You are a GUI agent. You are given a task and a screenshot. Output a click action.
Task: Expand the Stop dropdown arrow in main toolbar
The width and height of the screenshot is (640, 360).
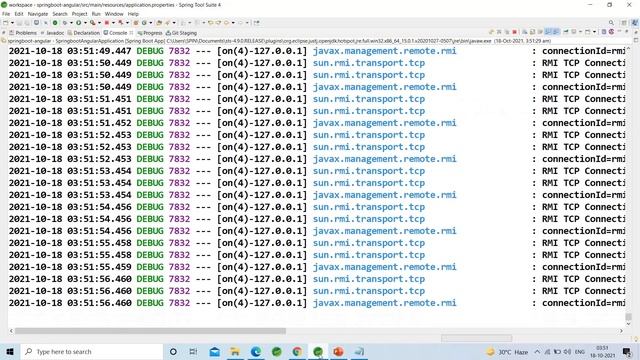tap(113, 23)
